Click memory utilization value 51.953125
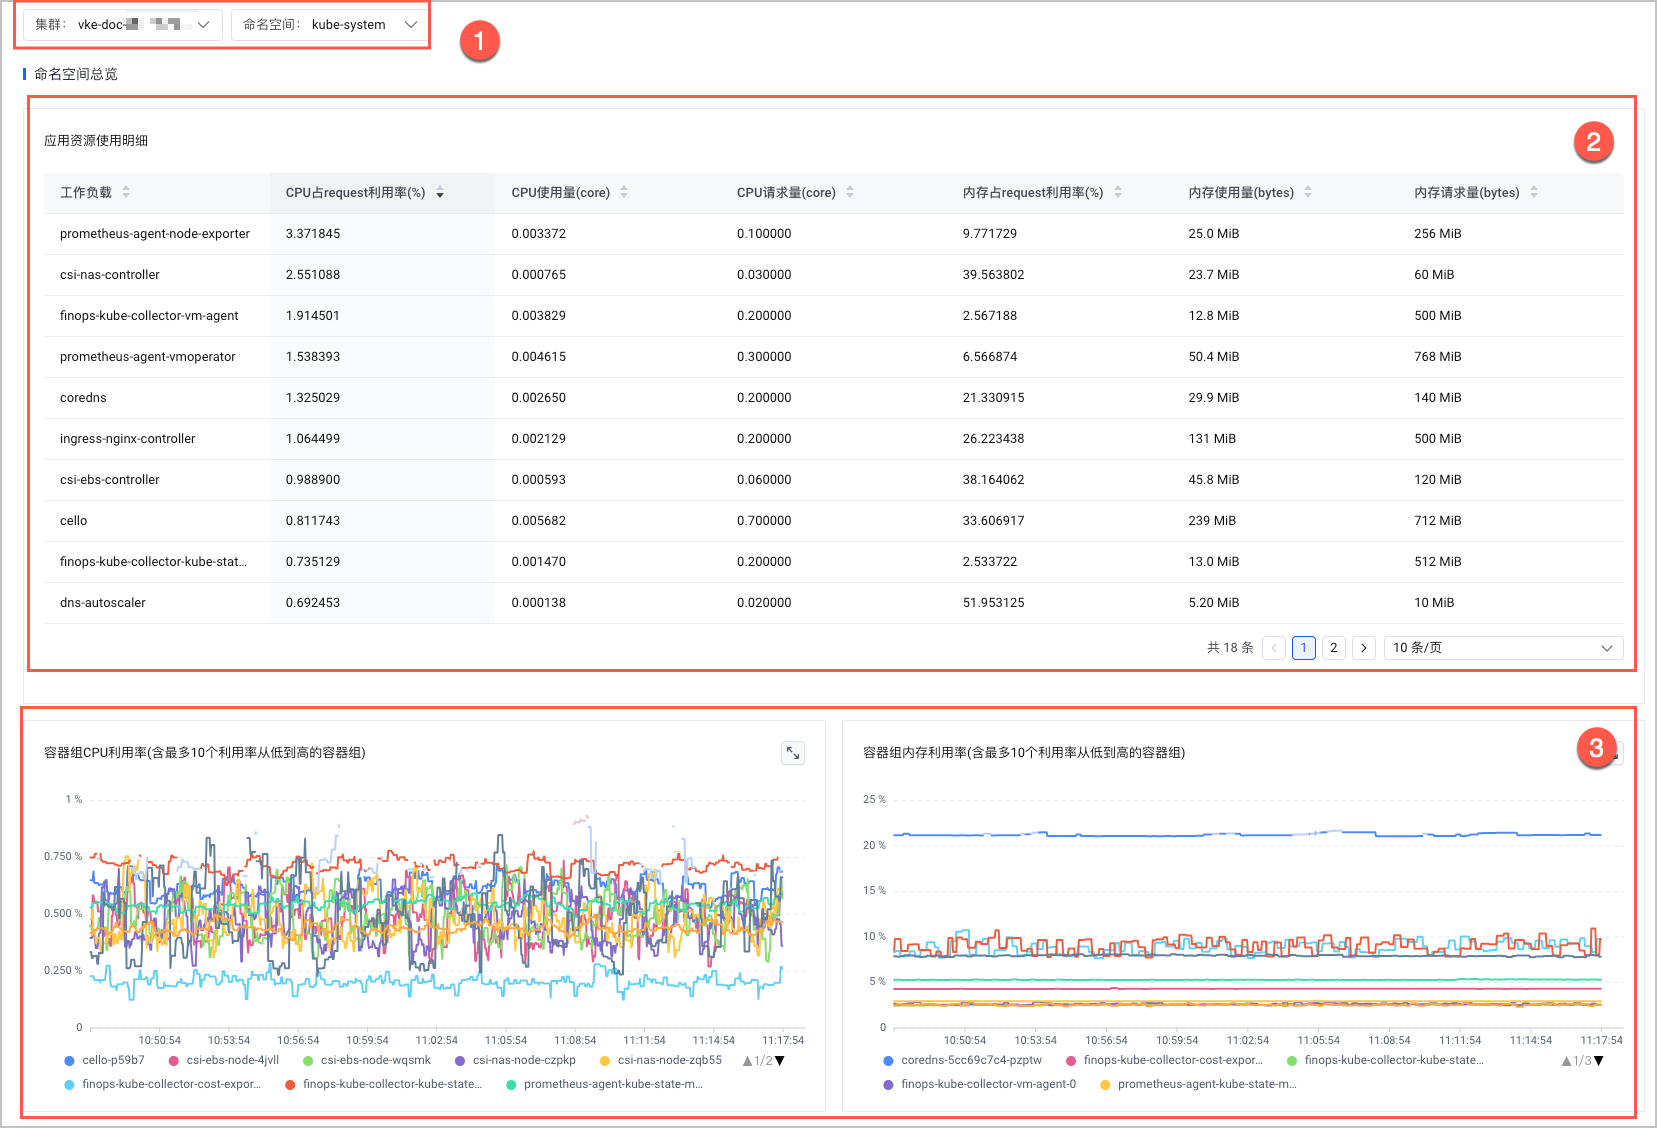1657x1128 pixels. tap(994, 603)
